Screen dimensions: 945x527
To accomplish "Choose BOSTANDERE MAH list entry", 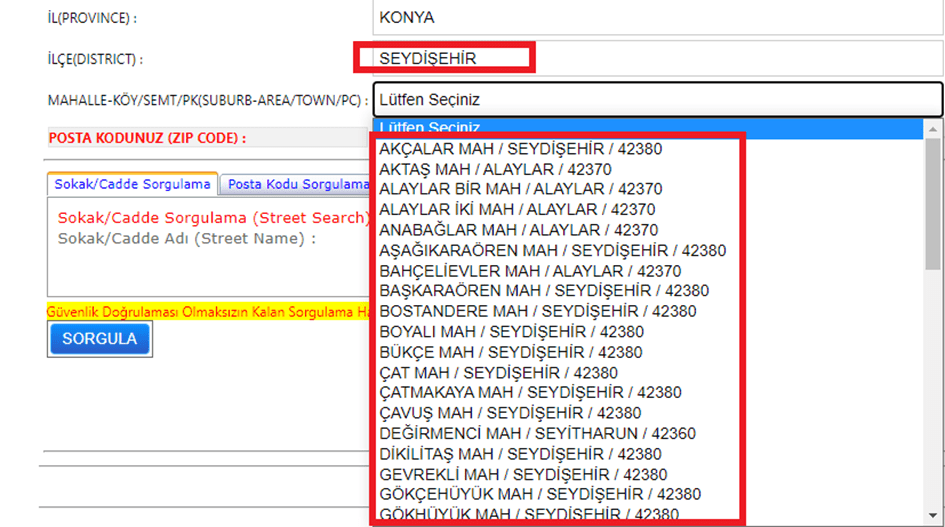I will click(x=538, y=311).
